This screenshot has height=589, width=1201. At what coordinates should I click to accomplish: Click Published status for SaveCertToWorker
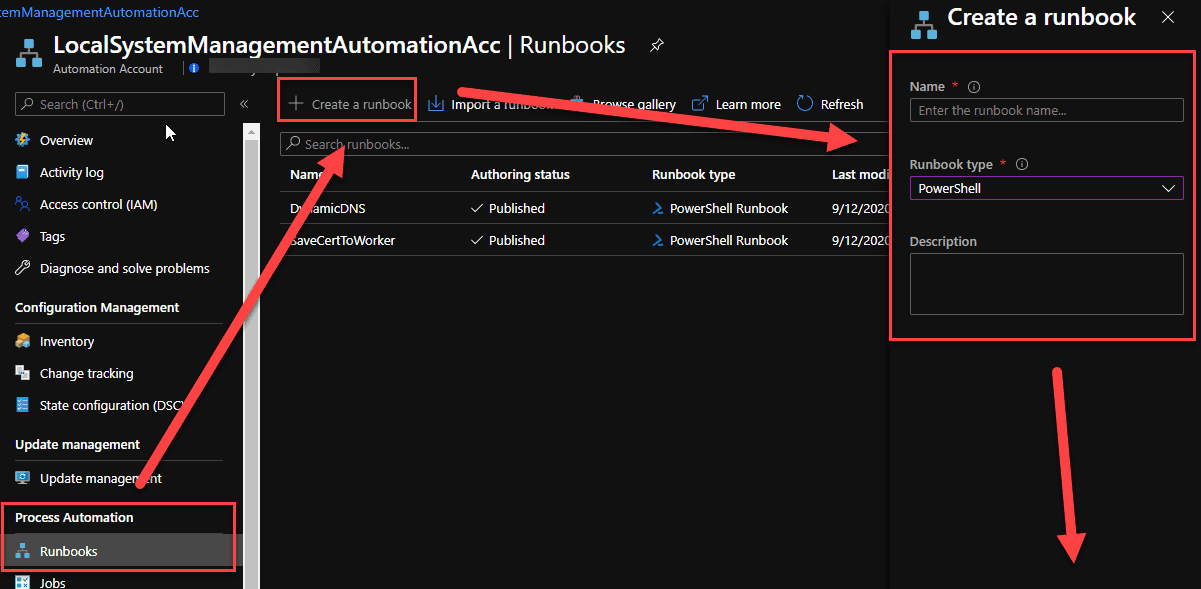point(508,240)
